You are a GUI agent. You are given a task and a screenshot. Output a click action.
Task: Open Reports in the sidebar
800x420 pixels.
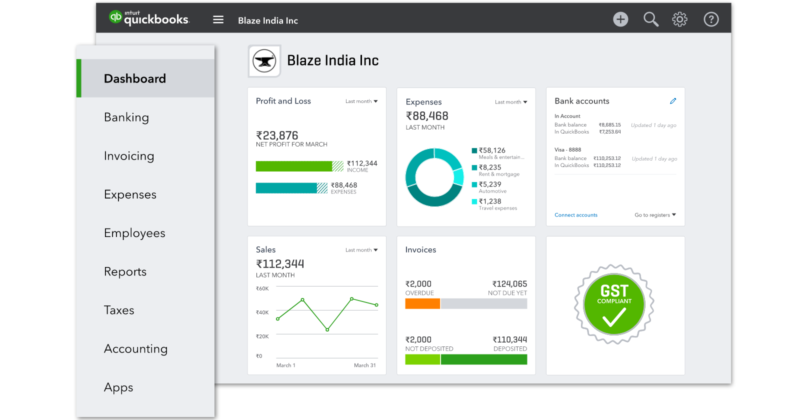pyautogui.click(x=125, y=271)
